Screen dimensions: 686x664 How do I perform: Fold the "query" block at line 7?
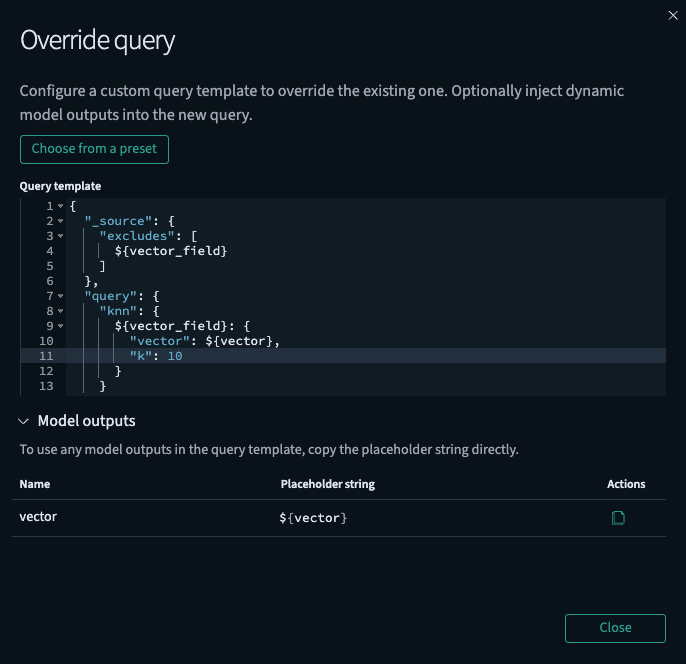[x=60, y=296]
